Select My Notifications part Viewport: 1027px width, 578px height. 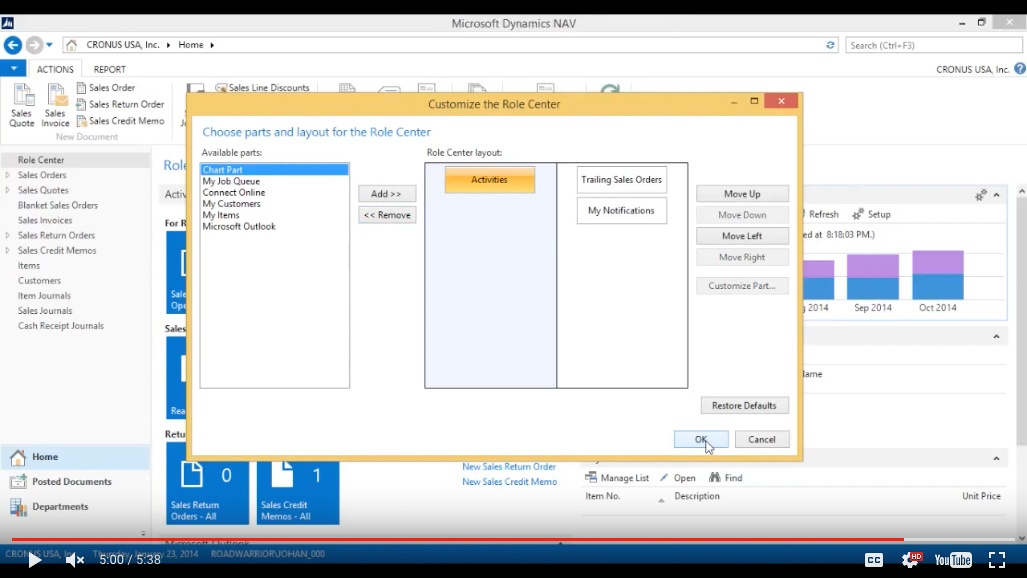pyautogui.click(x=622, y=210)
